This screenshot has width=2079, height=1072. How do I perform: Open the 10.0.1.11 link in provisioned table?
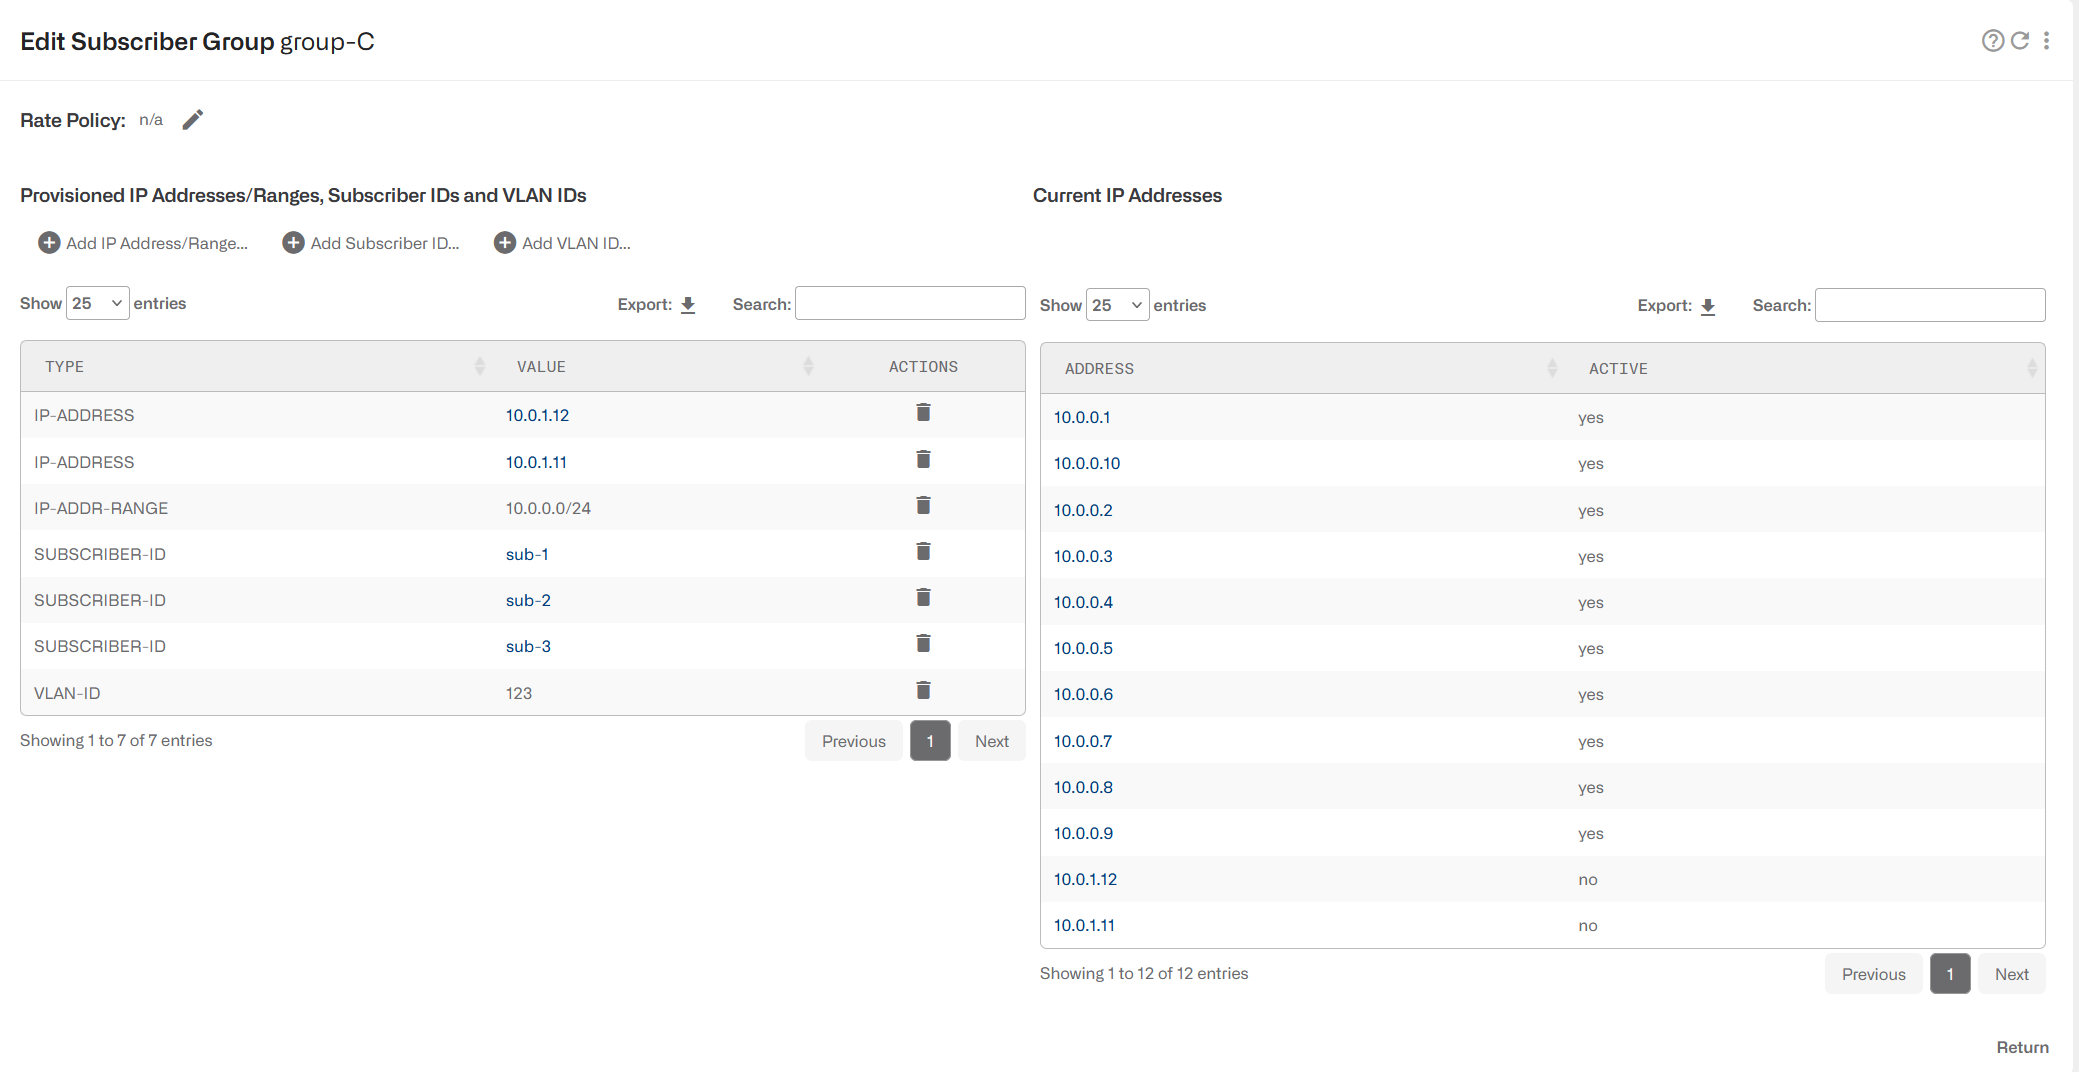point(536,462)
